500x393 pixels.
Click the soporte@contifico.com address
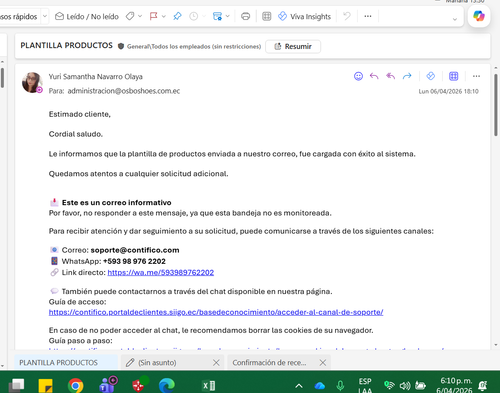135,250
